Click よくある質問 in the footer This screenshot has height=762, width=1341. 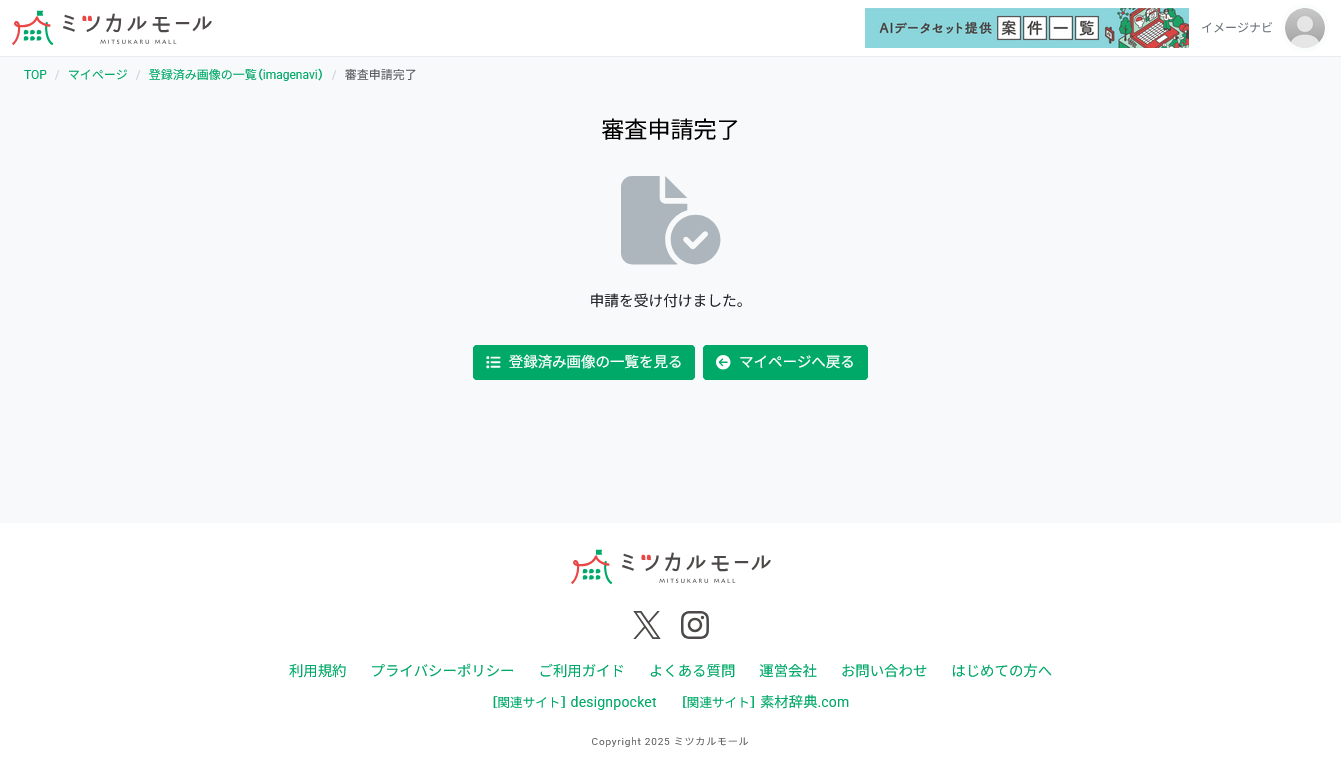tap(692, 671)
